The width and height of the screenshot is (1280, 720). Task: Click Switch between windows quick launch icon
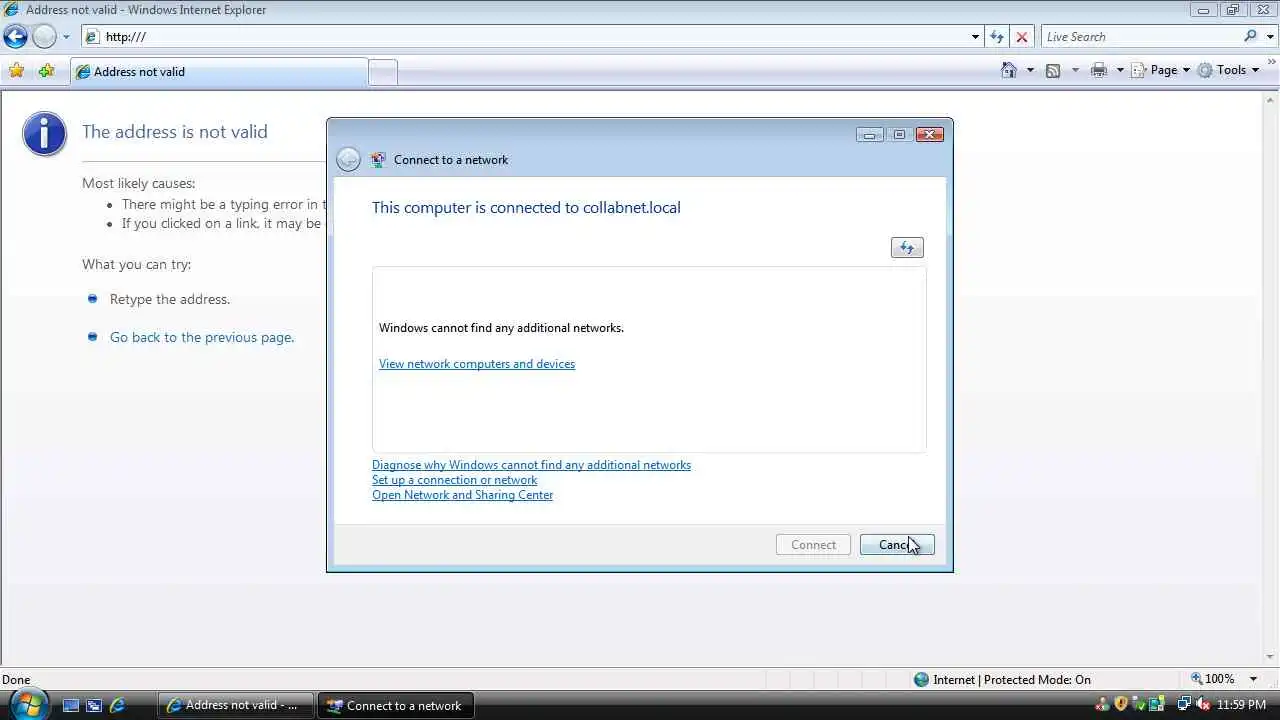click(94, 705)
